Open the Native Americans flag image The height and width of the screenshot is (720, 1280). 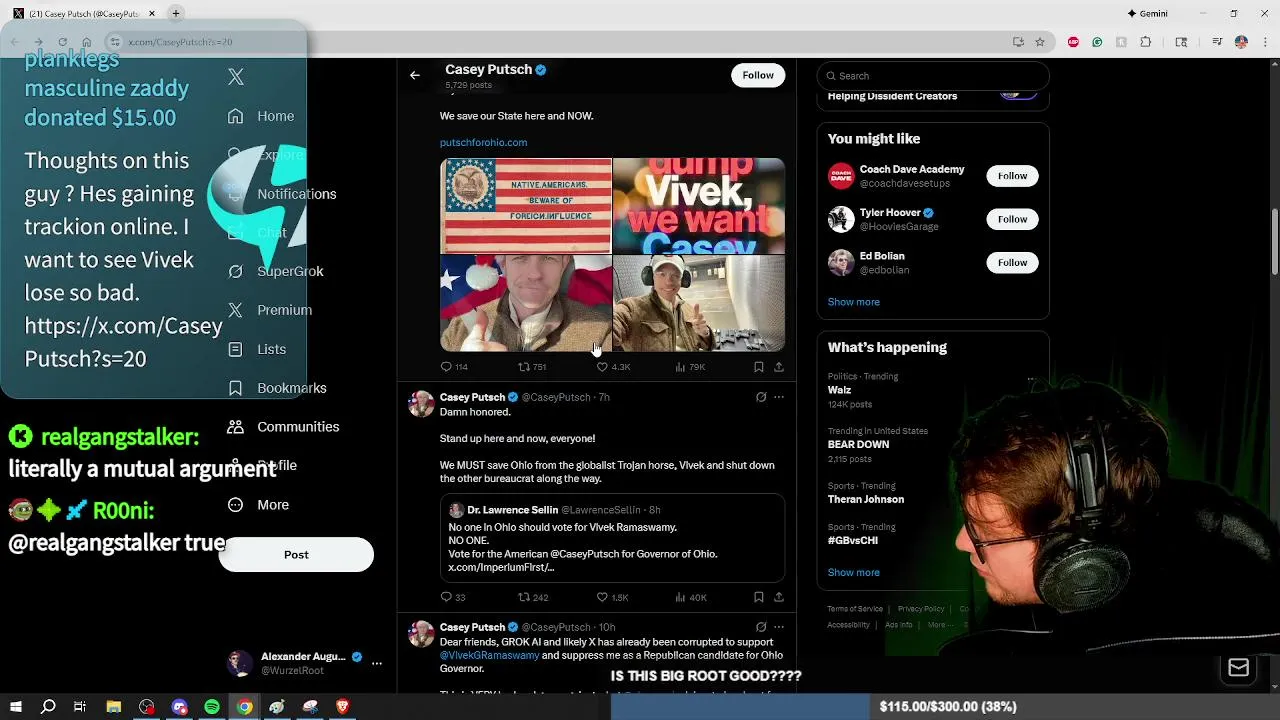526,206
